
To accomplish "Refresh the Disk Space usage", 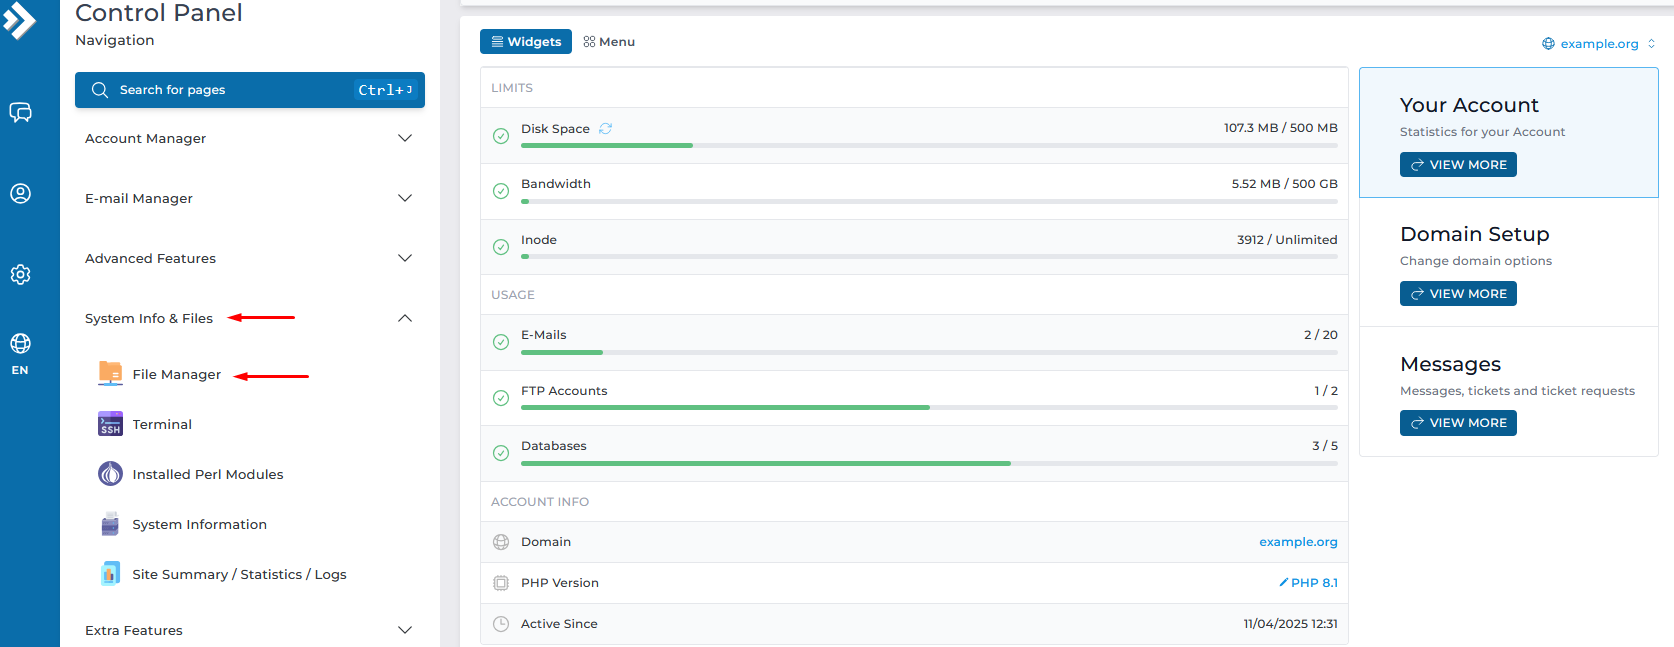I will (x=605, y=129).
